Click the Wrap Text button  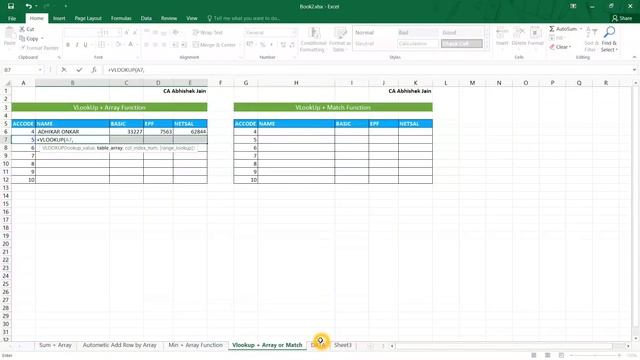pos(208,32)
